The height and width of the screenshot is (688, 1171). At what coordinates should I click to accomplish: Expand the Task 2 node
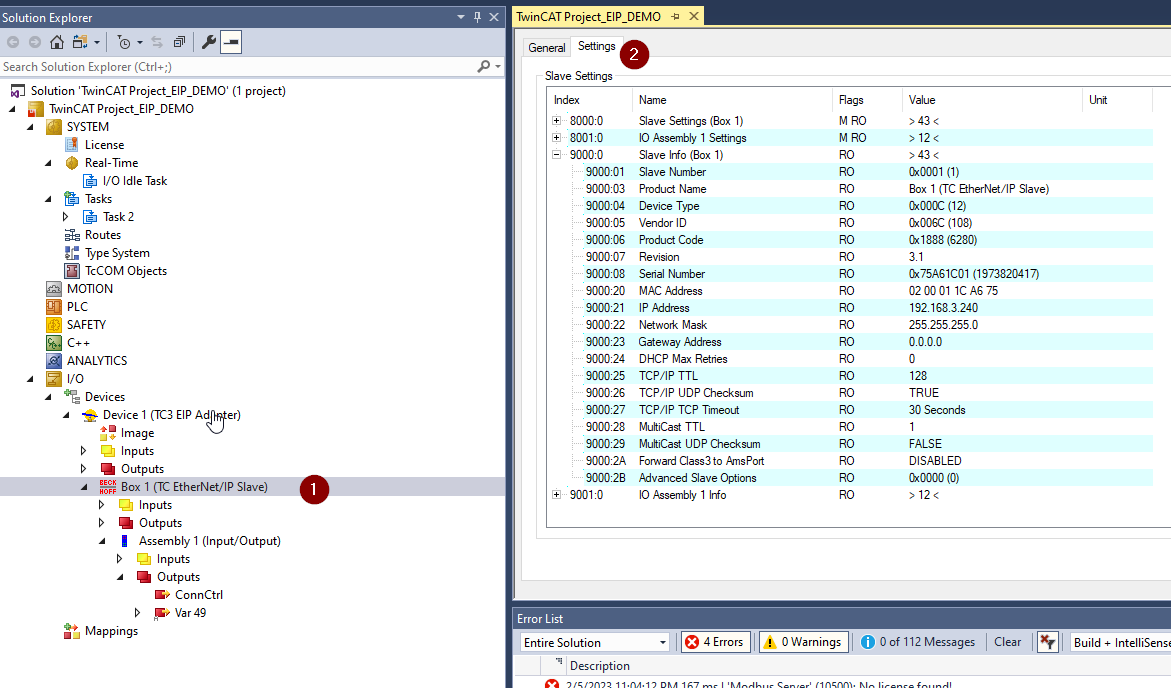click(66, 217)
